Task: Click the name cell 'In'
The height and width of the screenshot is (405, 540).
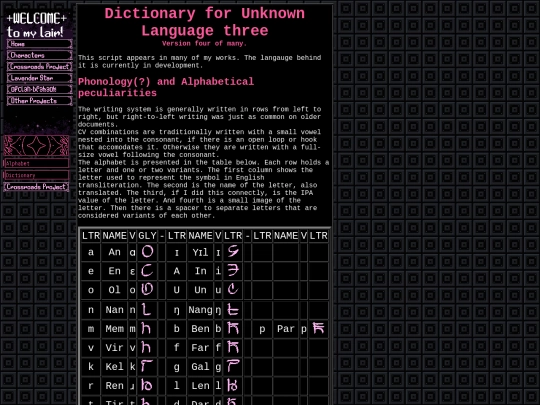Action: [x=200, y=271]
